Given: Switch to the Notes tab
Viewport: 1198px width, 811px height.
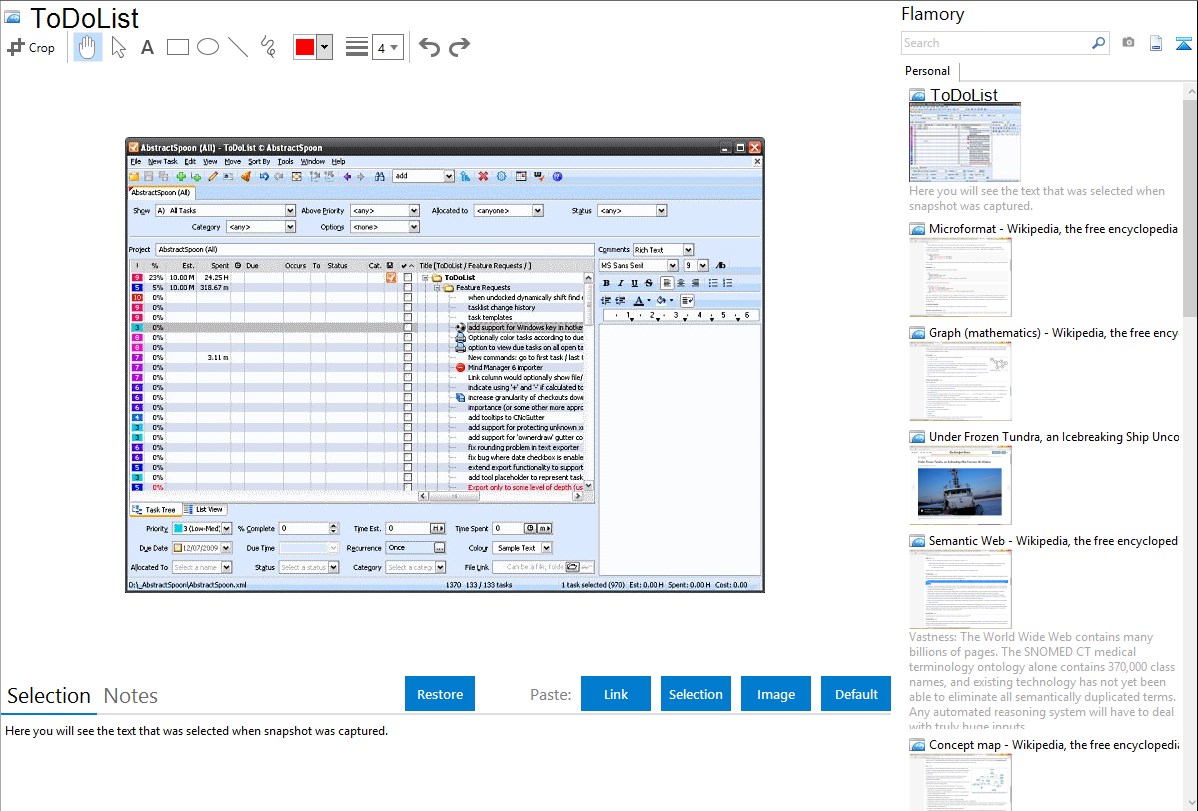Looking at the screenshot, I should coord(131,695).
